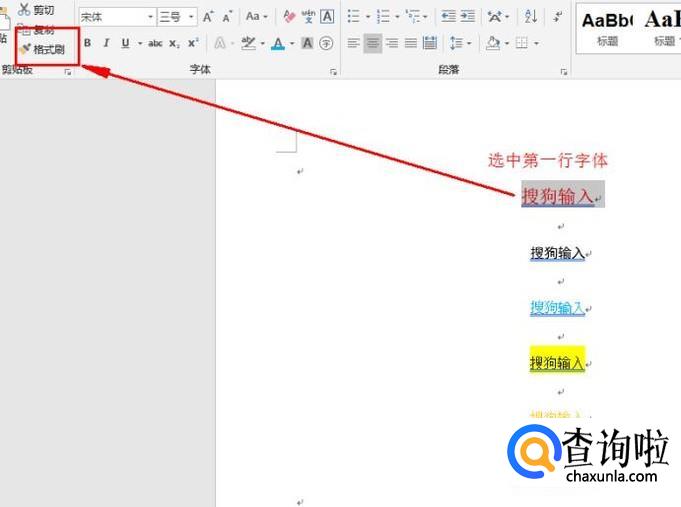Increase font size with the larger A
Image resolution: width=681 pixels, height=507 pixels.
click(x=208, y=17)
